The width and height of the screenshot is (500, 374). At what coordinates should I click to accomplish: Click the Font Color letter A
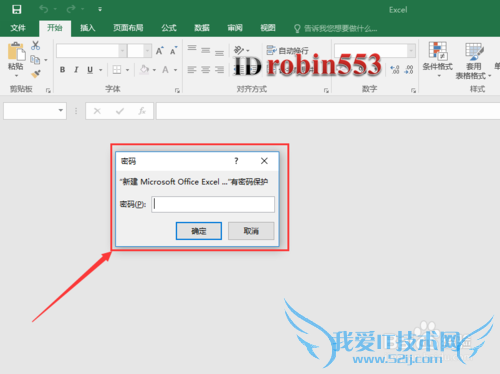coord(165,70)
